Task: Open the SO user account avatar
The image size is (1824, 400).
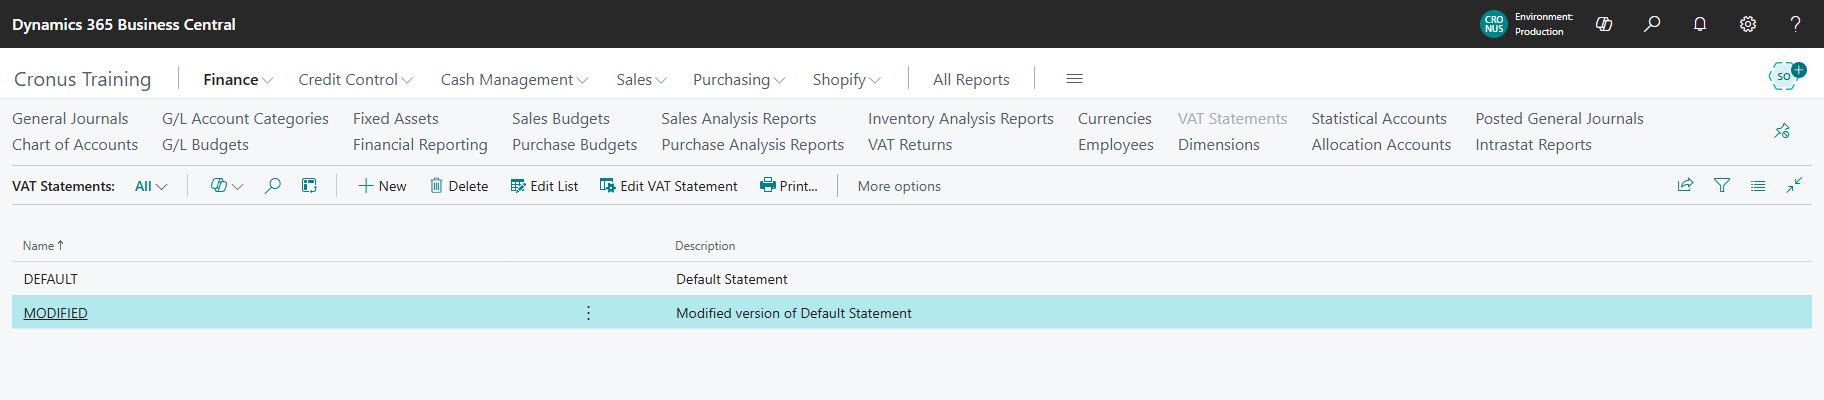Action: click(x=1786, y=76)
